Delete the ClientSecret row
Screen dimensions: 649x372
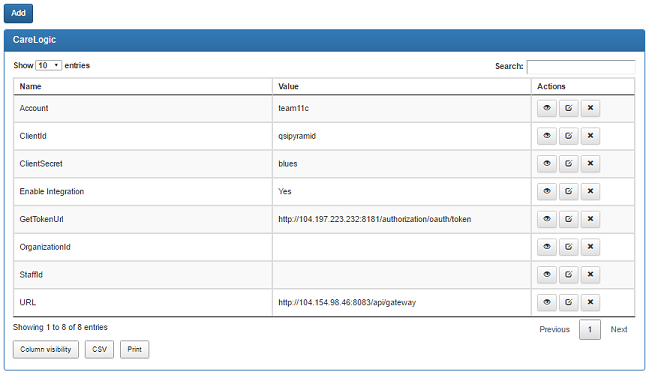(590, 163)
